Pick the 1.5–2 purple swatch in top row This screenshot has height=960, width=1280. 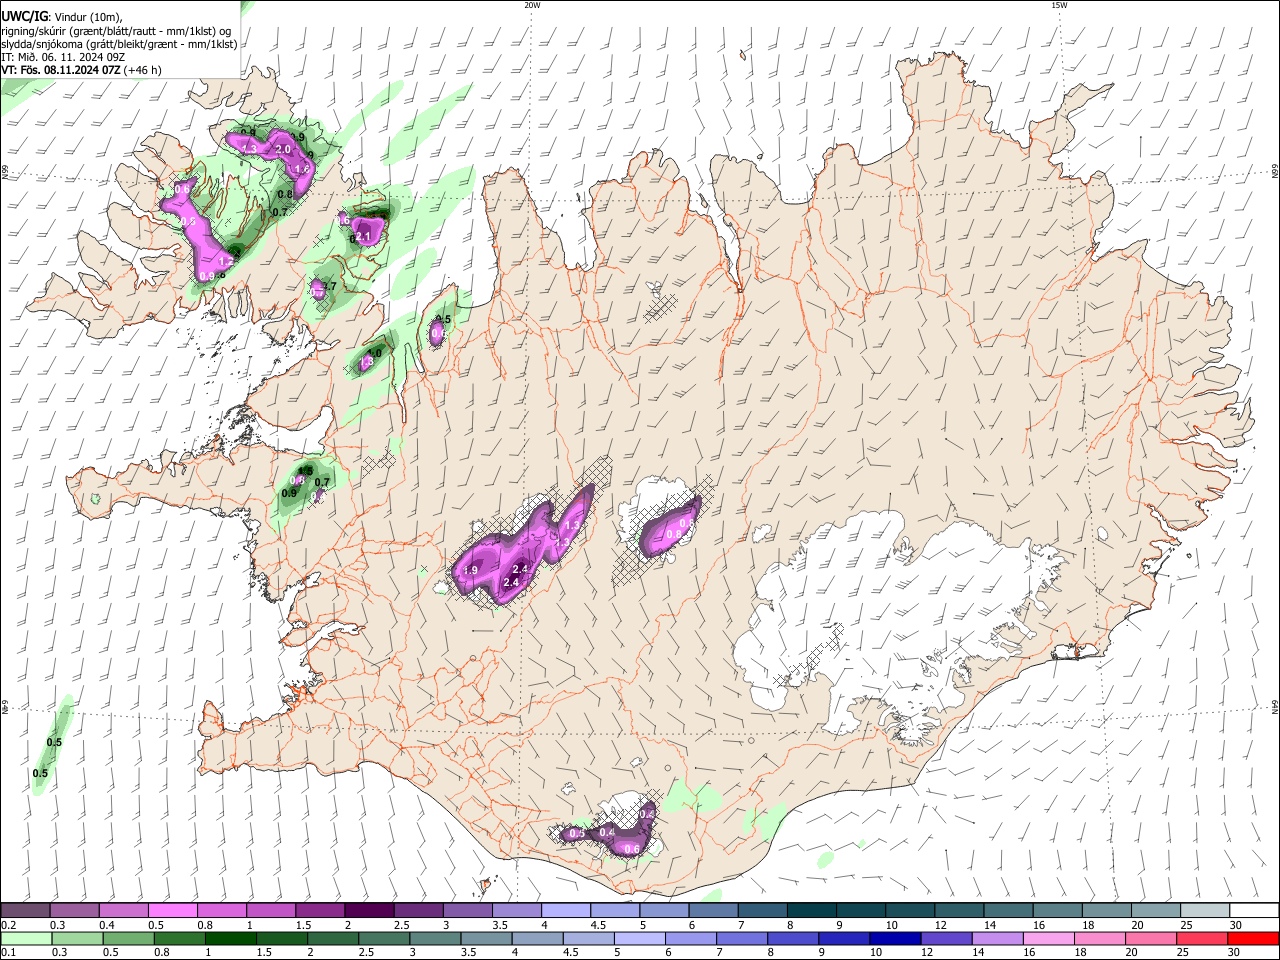319,911
